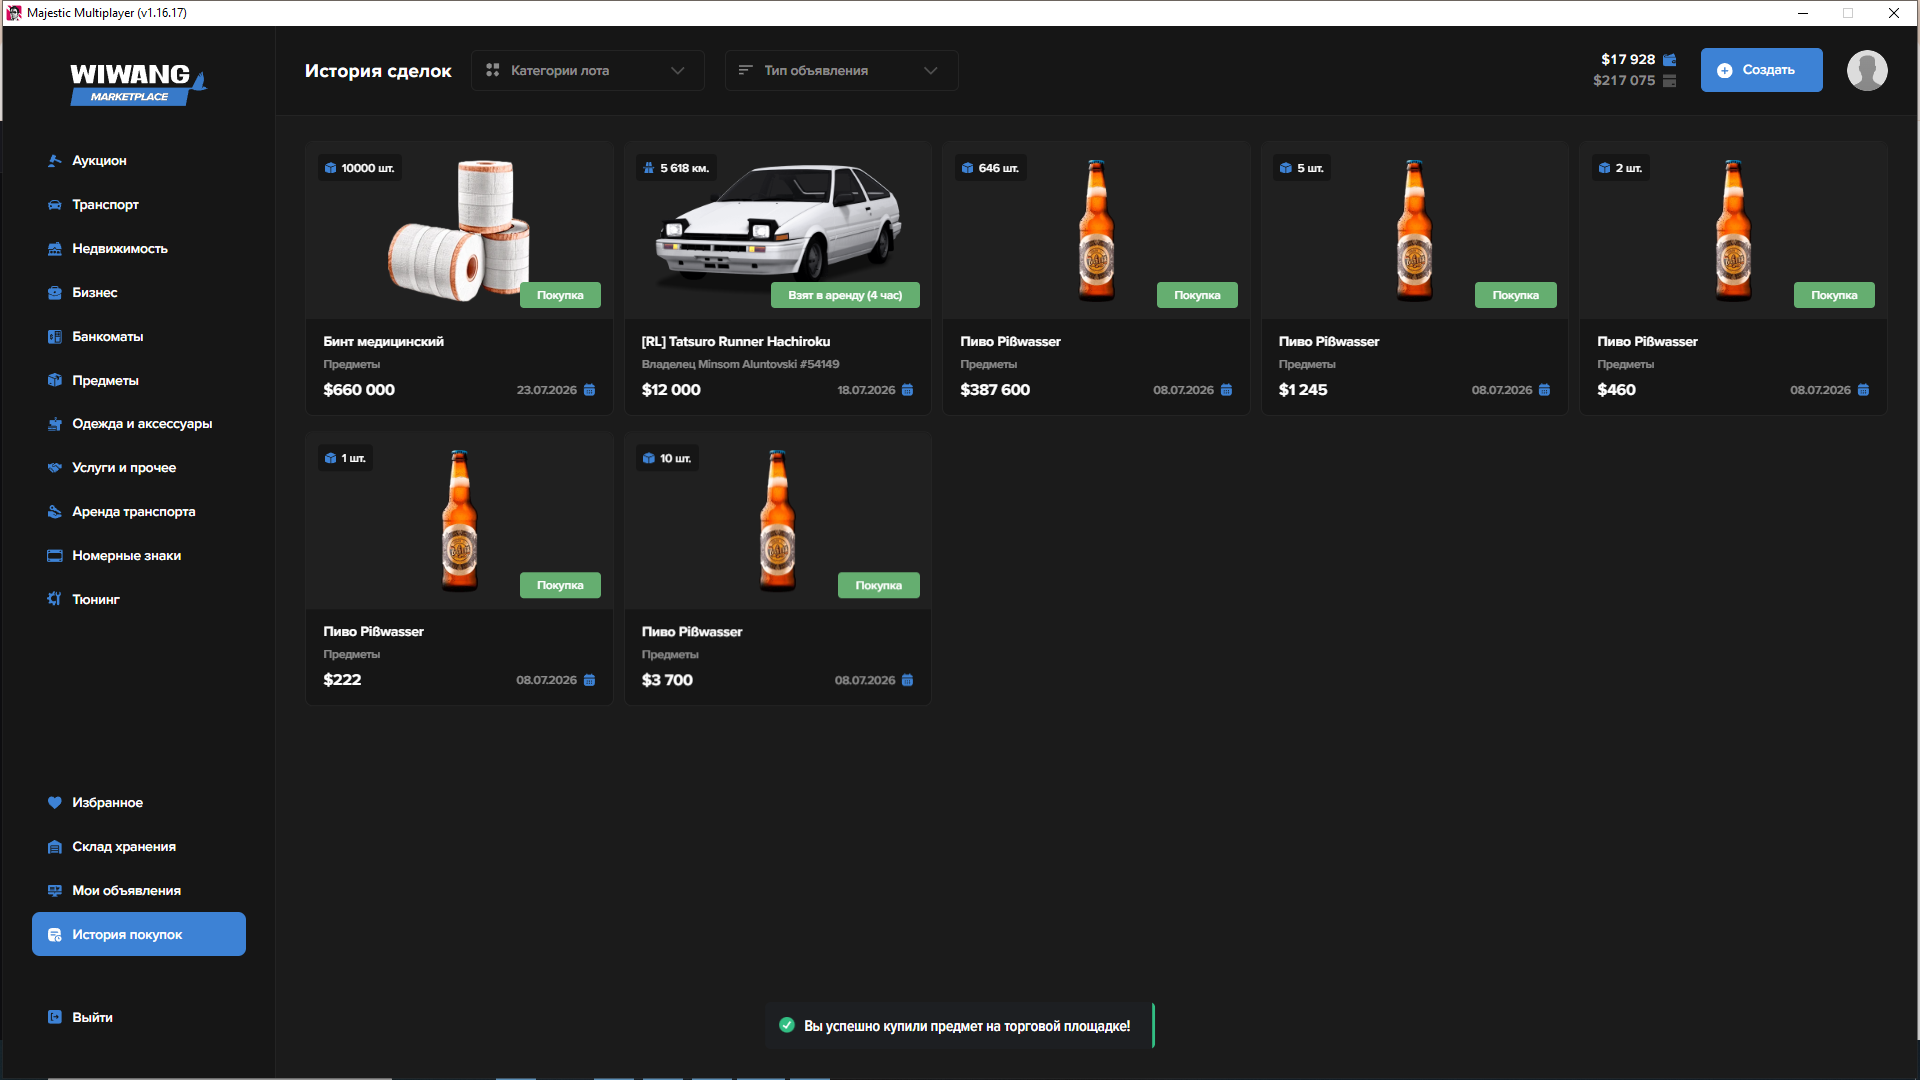The width and height of the screenshot is (1920, 1080).
Task: Expand chevron of Категории лота filter
Action: [x=678, y=70]
